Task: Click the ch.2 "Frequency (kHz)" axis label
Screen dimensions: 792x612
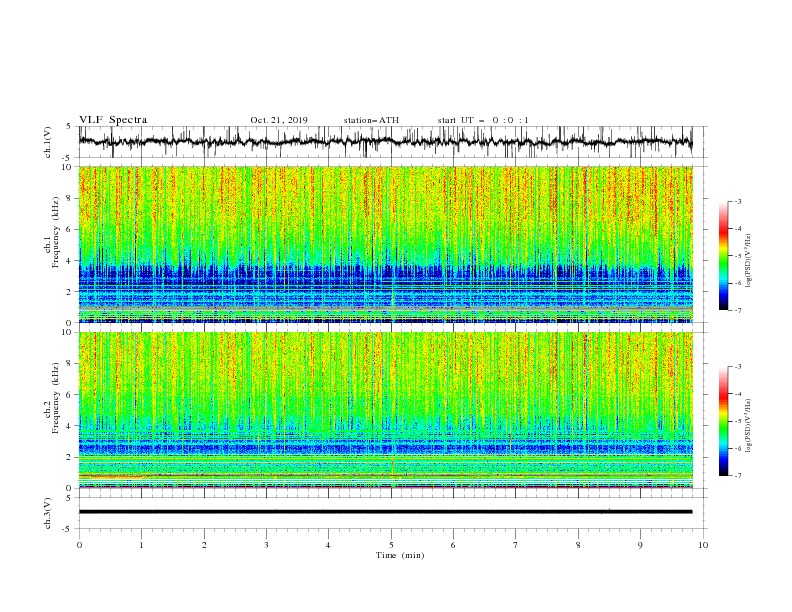Action: click(56, 398)
